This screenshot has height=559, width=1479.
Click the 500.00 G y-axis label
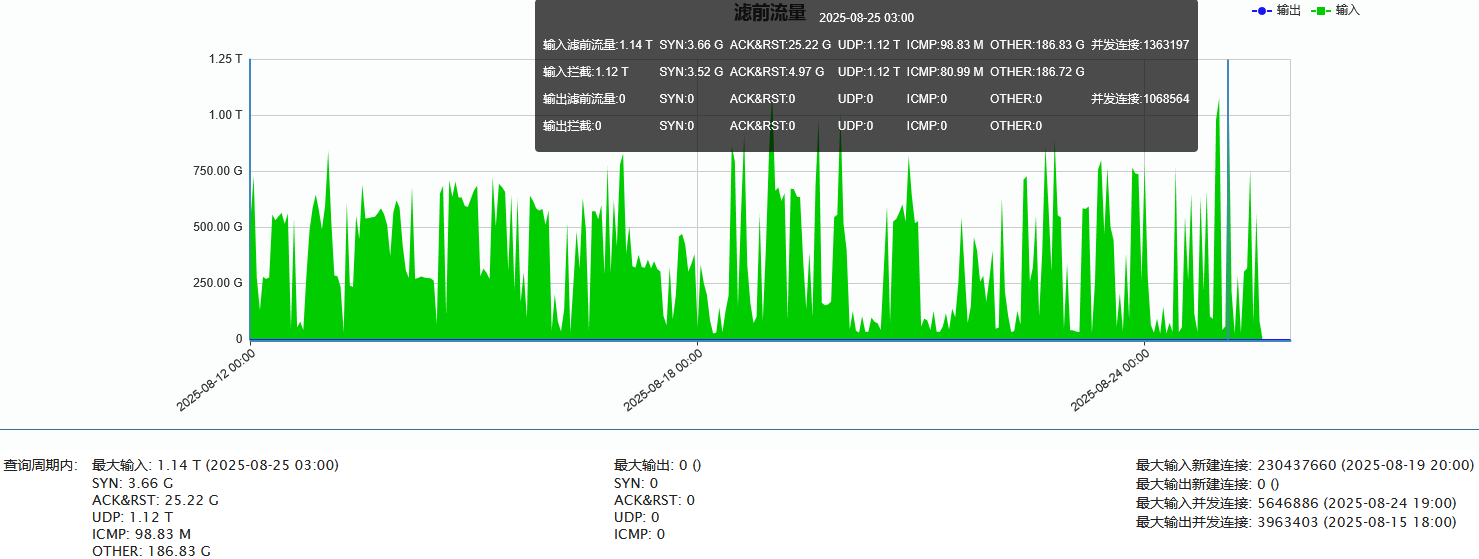[x=218, y=227]
